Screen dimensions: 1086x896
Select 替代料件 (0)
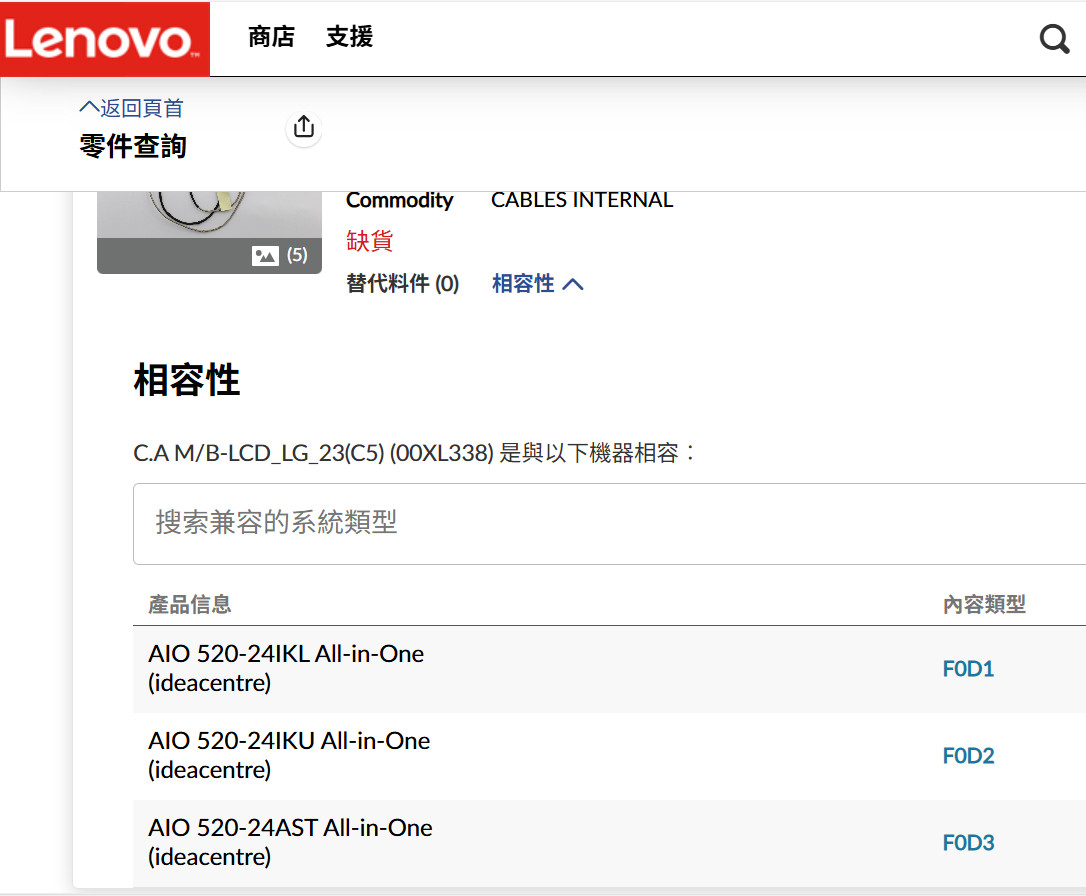[x=402, y=284]
